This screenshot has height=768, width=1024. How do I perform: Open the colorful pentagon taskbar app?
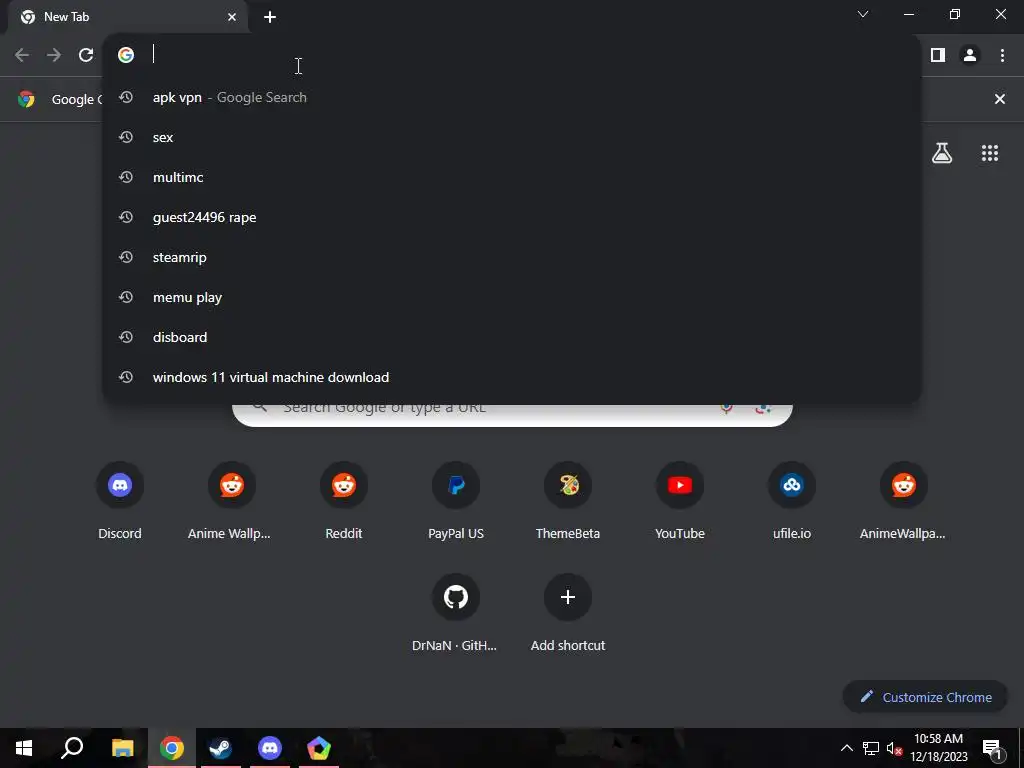pos(319,748)
